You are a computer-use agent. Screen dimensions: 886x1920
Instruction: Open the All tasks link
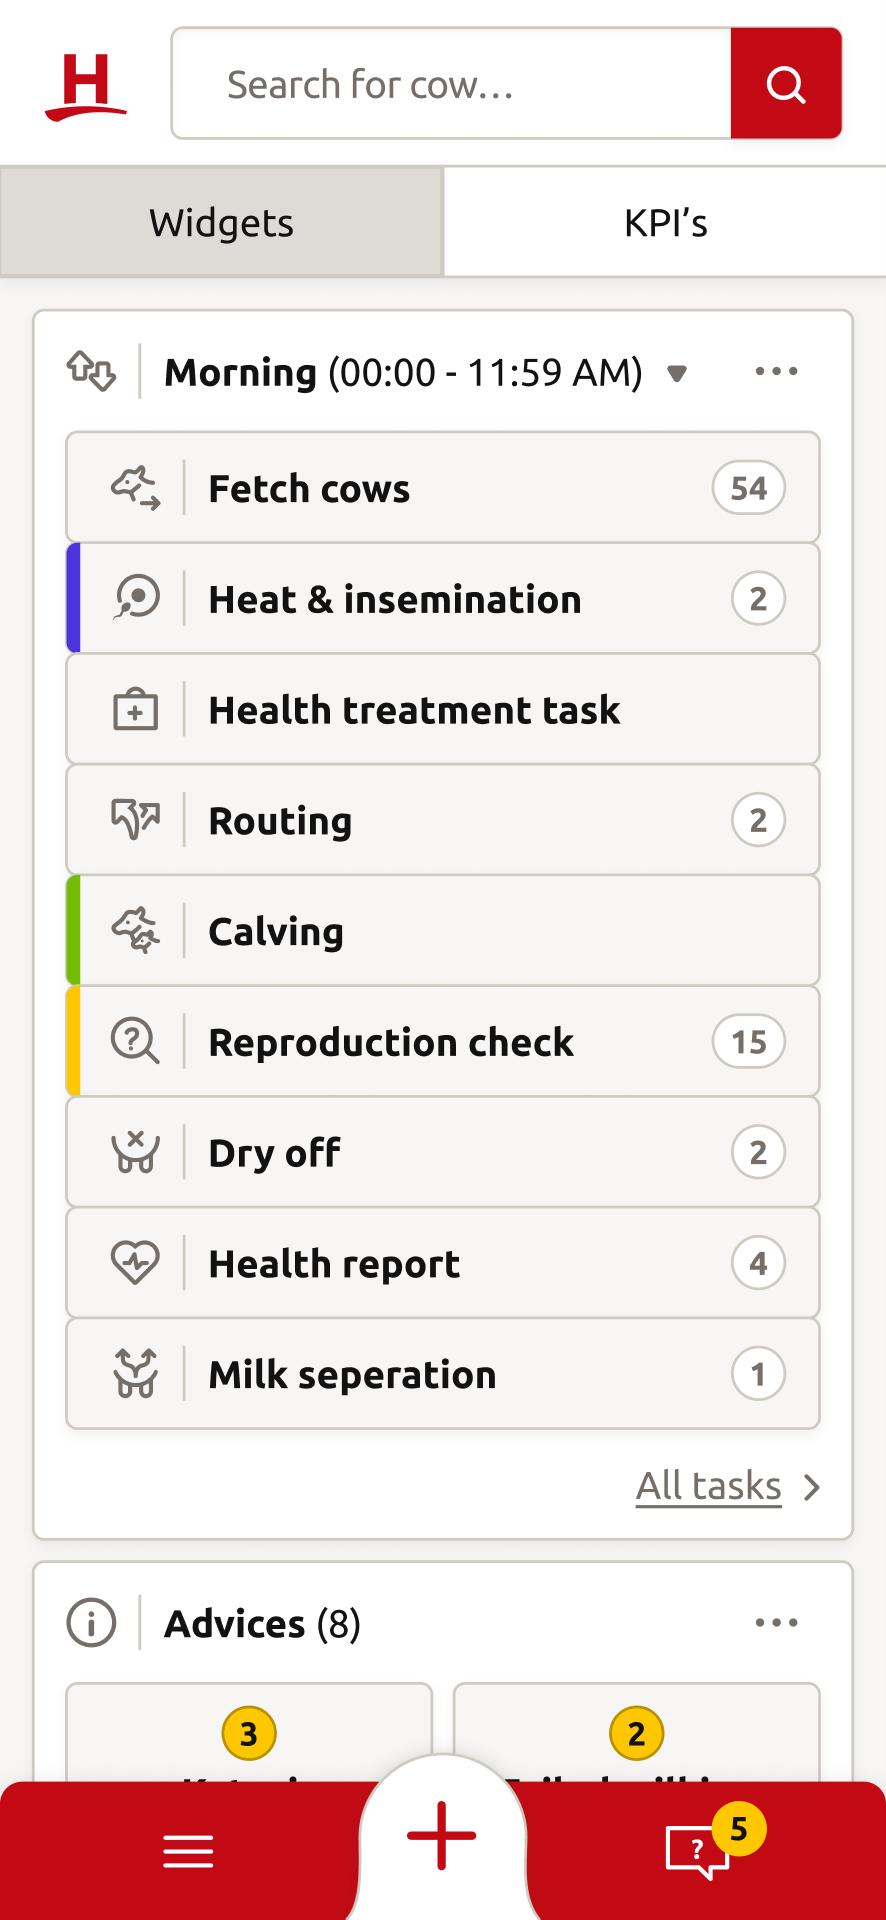[x=708, y=1486]
